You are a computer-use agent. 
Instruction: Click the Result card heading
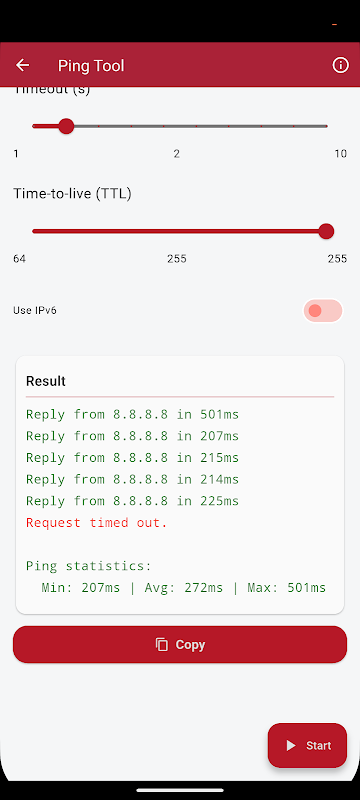tap(46, 381)
